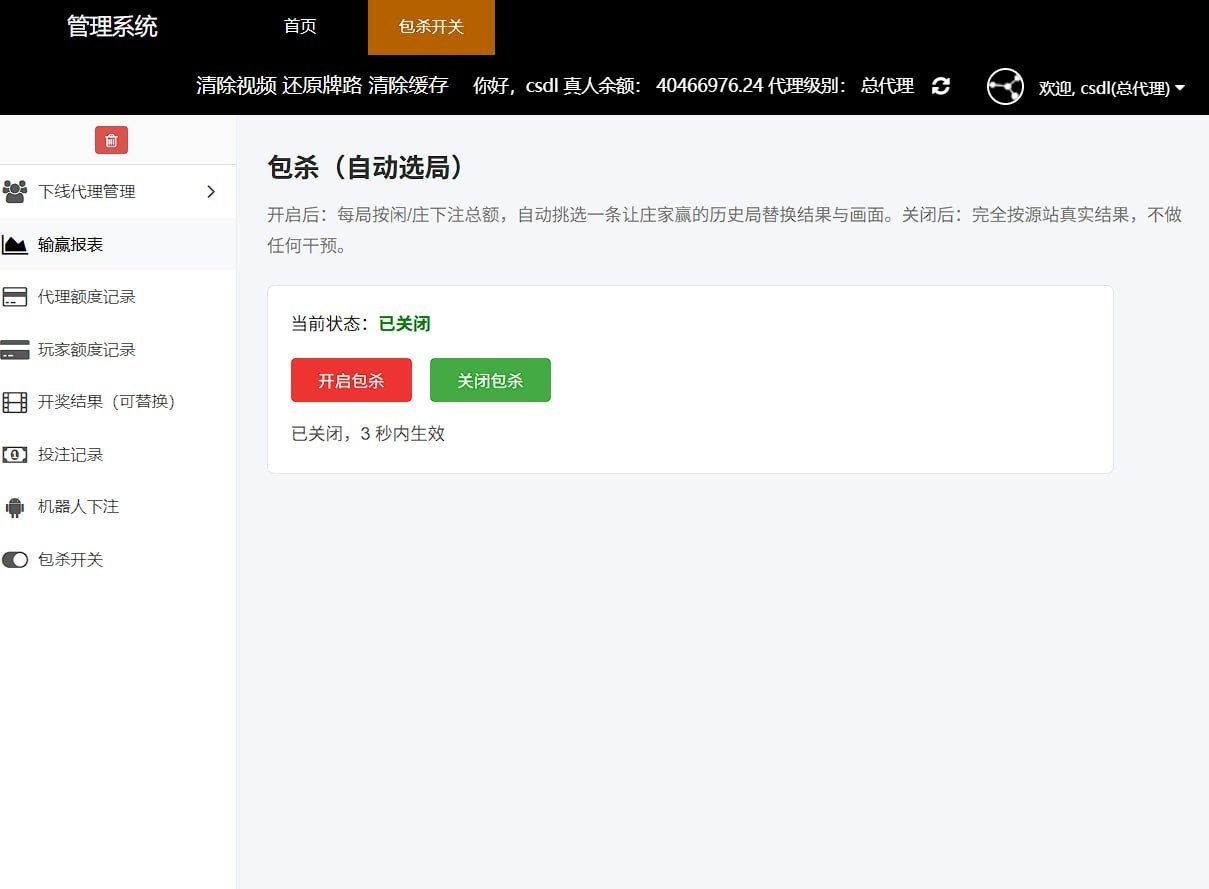Click the 管理系统 title
Image resolution: width=1209 pixels, height=889 pixels.
tap(112, 27)
